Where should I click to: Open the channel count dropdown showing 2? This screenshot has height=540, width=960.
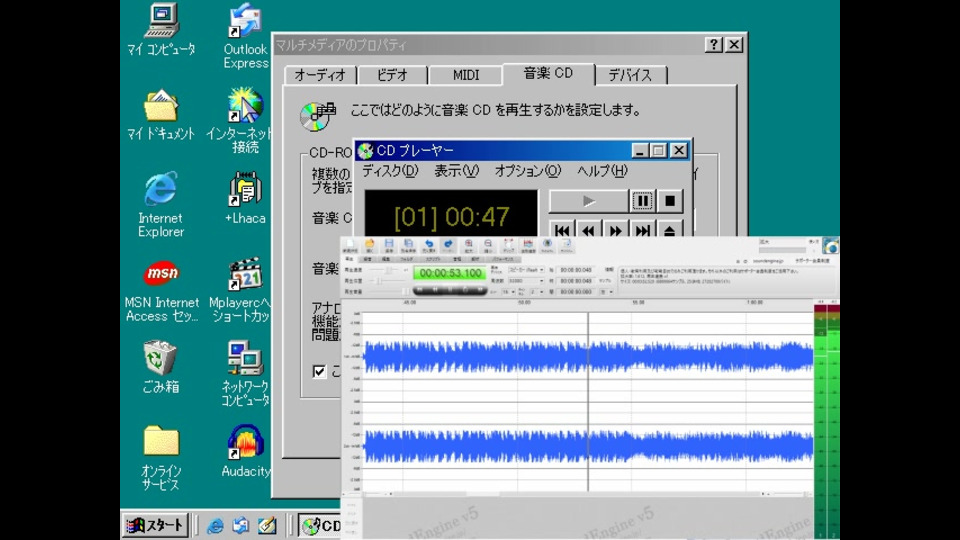(x=536, y=292)
